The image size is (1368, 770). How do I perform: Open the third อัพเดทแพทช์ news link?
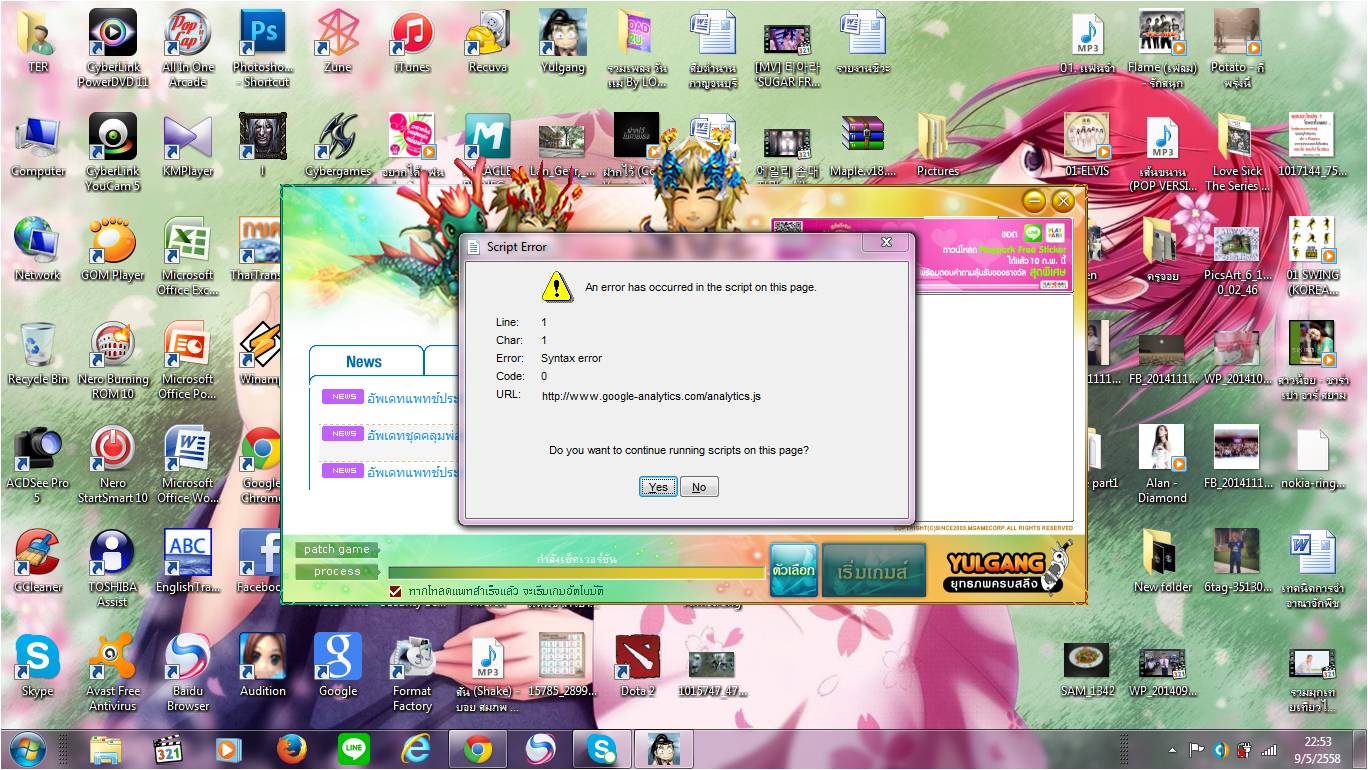pyautogui.click(x=412, y=472)
